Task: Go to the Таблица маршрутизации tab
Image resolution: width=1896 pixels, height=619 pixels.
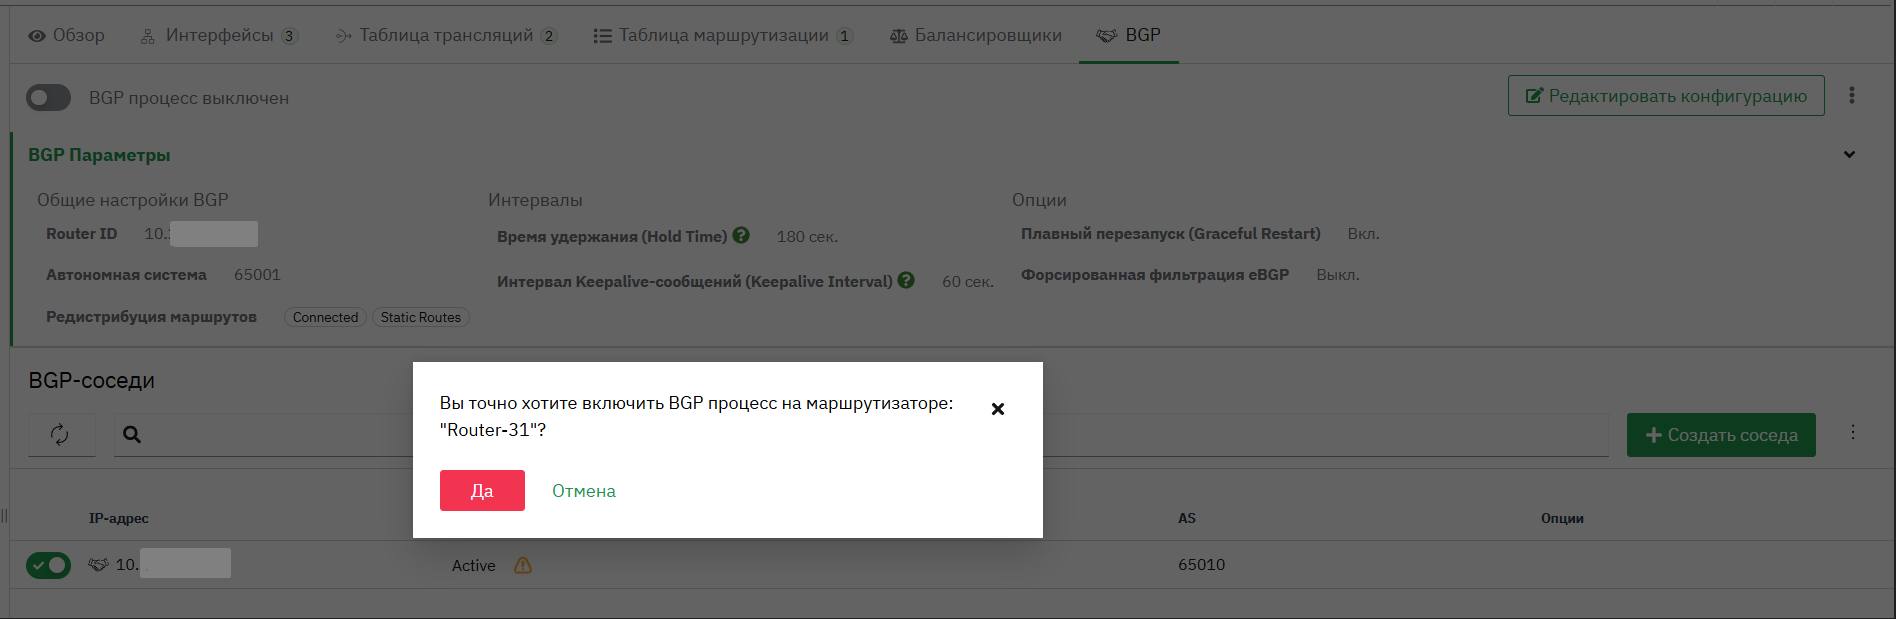Action: (x=723, y=35)
